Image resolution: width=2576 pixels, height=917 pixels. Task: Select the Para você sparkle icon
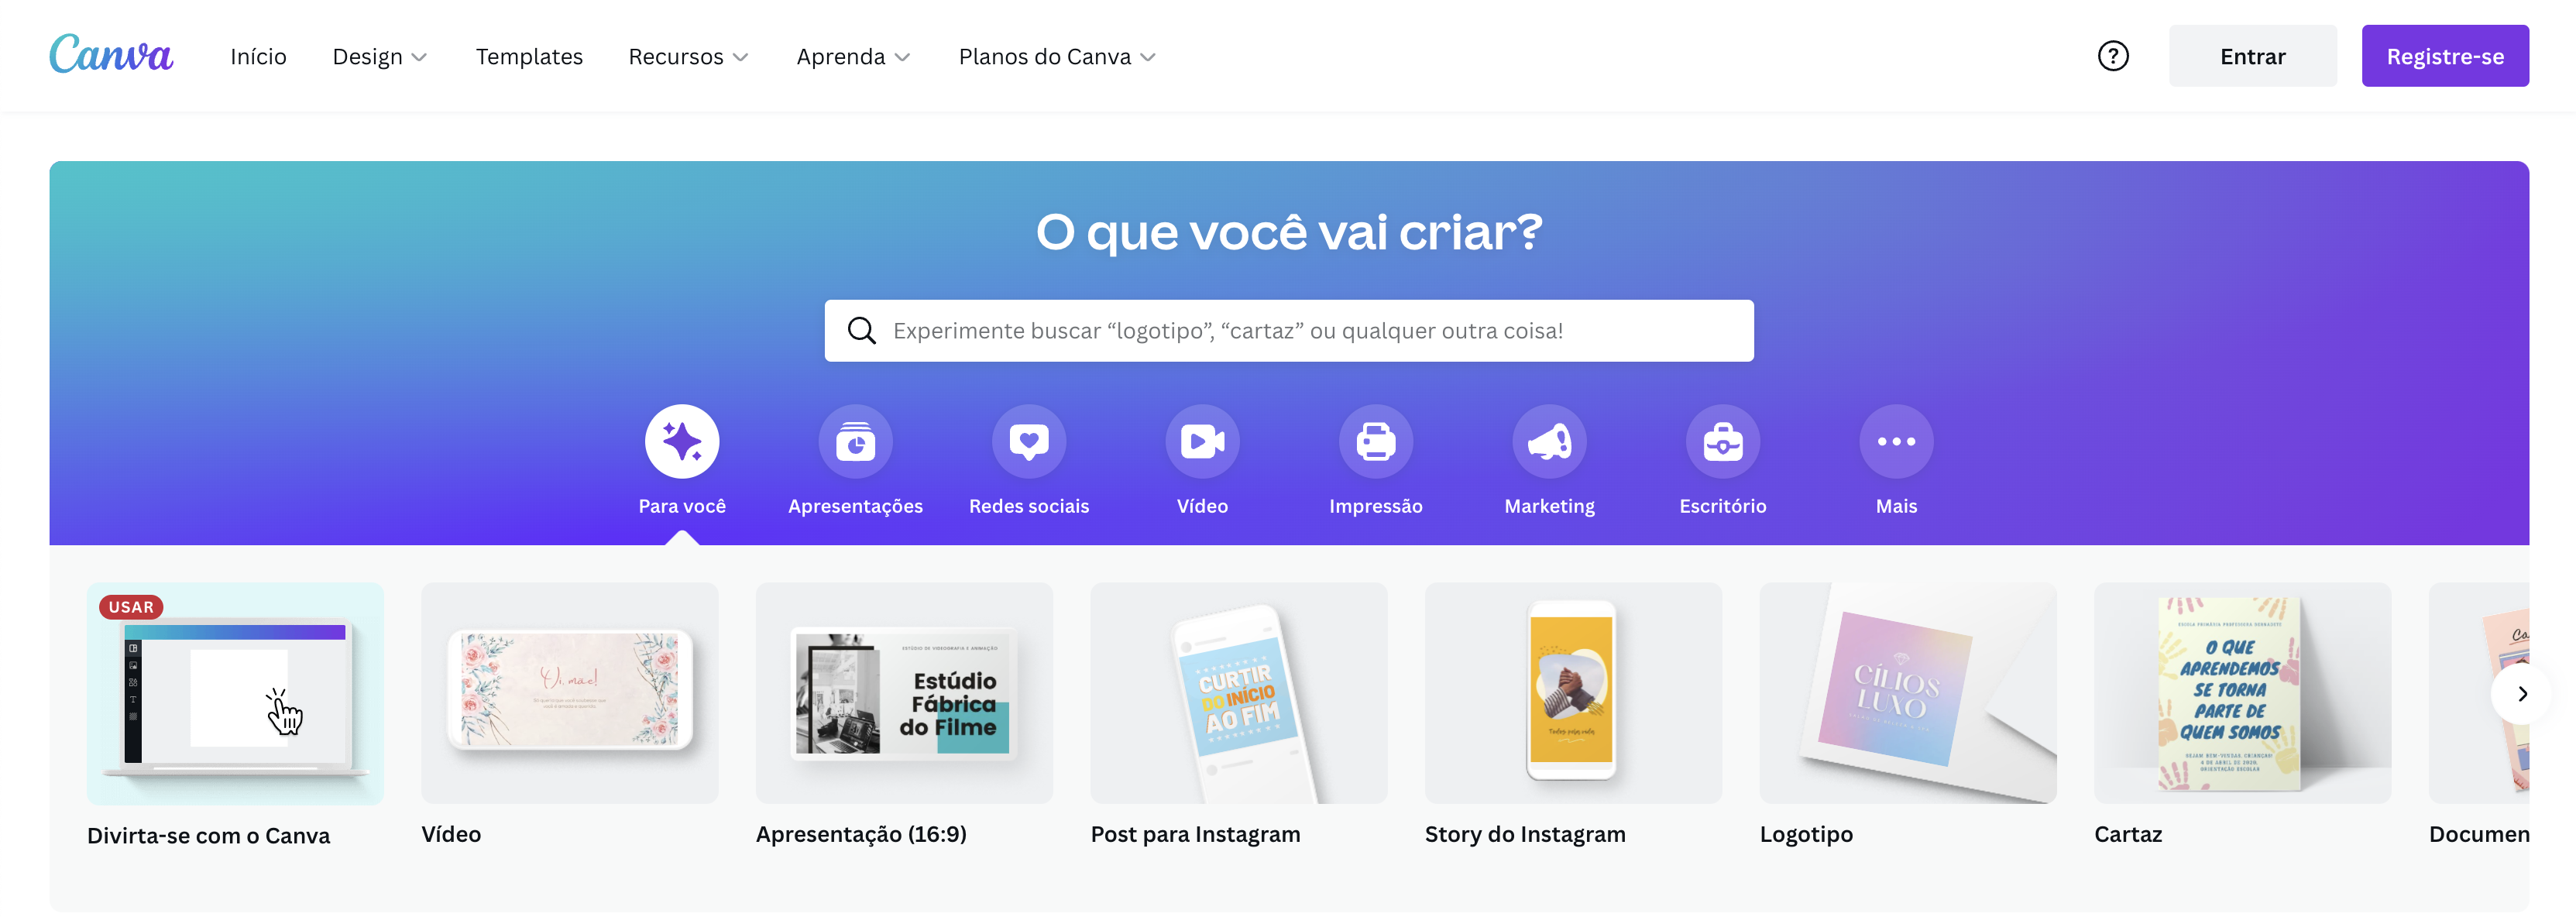tap(682, 441)
